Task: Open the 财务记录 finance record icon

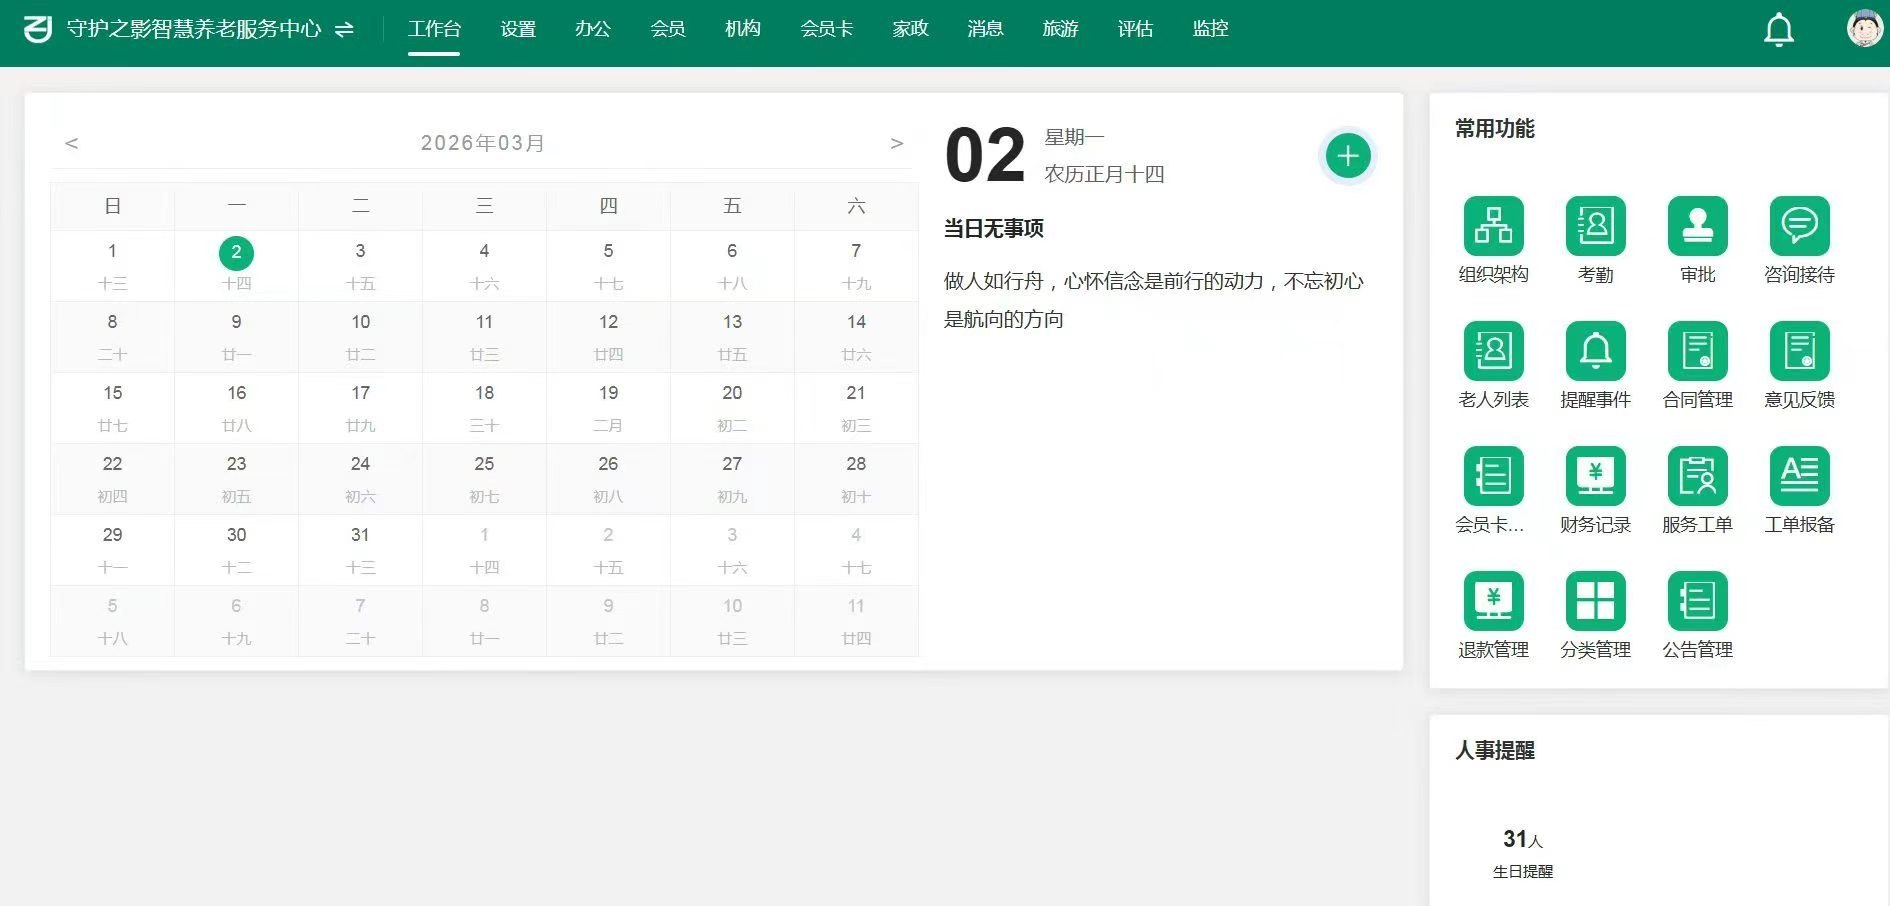Action: 1595,476
